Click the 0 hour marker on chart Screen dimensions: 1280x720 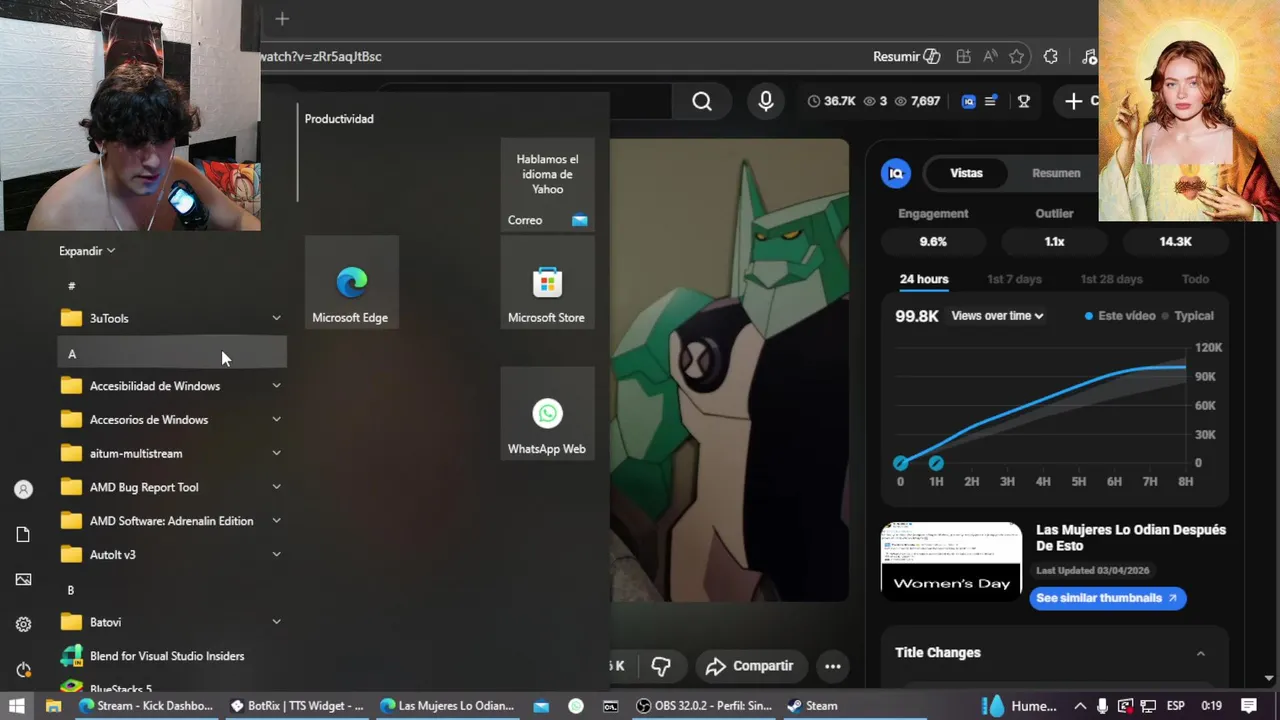tap(900, 463)
